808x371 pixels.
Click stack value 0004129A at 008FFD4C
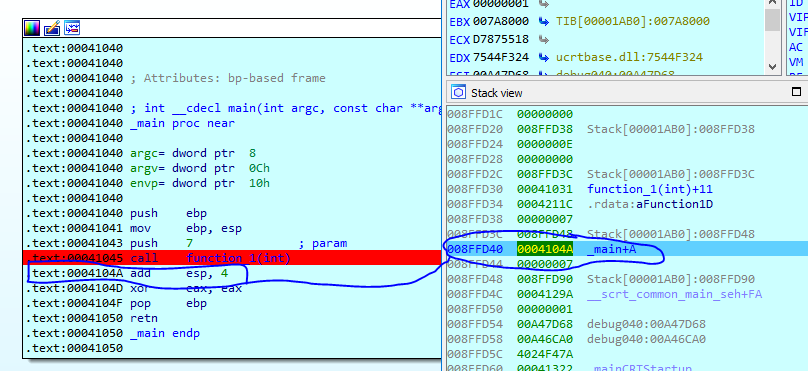point(545,294)
